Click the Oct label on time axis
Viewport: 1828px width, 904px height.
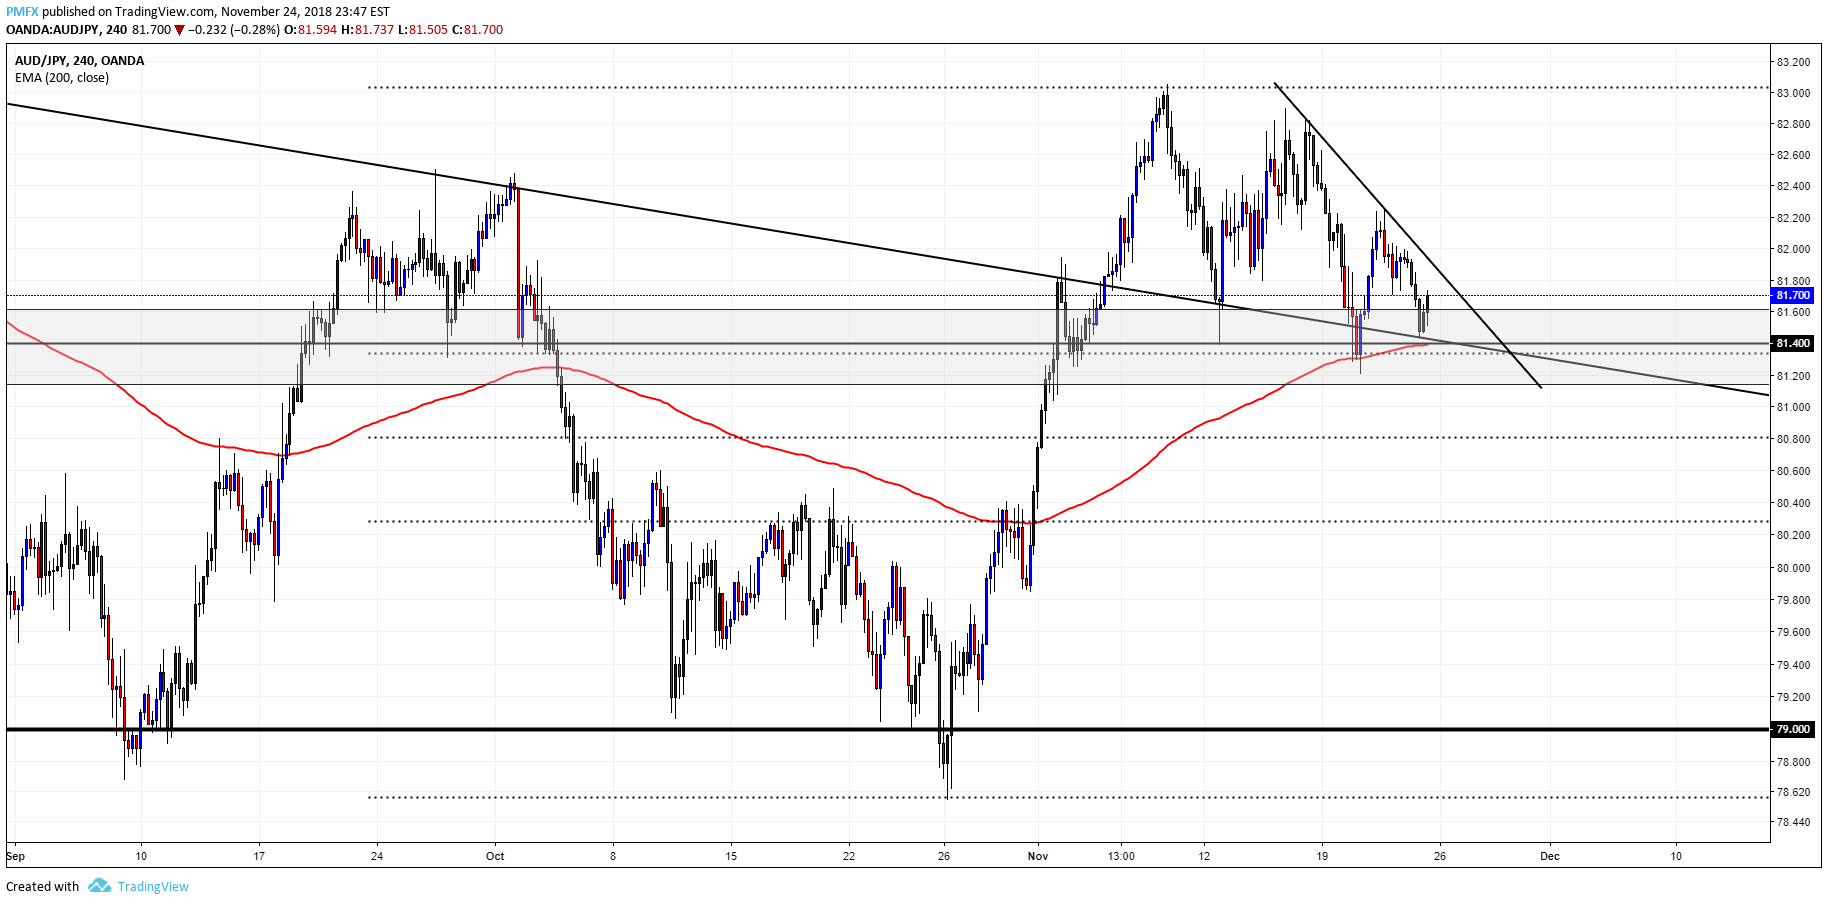495,856
